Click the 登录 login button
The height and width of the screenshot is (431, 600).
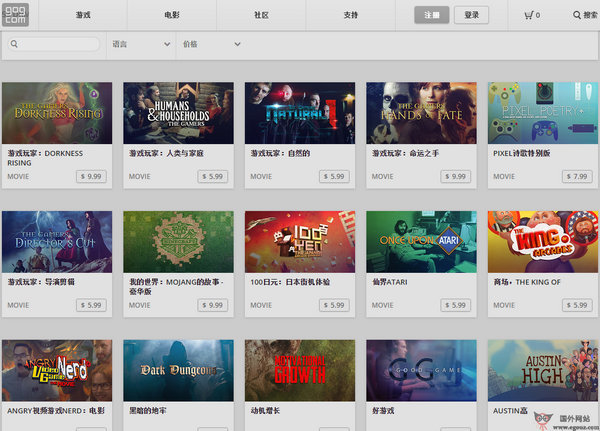[471, 15]
